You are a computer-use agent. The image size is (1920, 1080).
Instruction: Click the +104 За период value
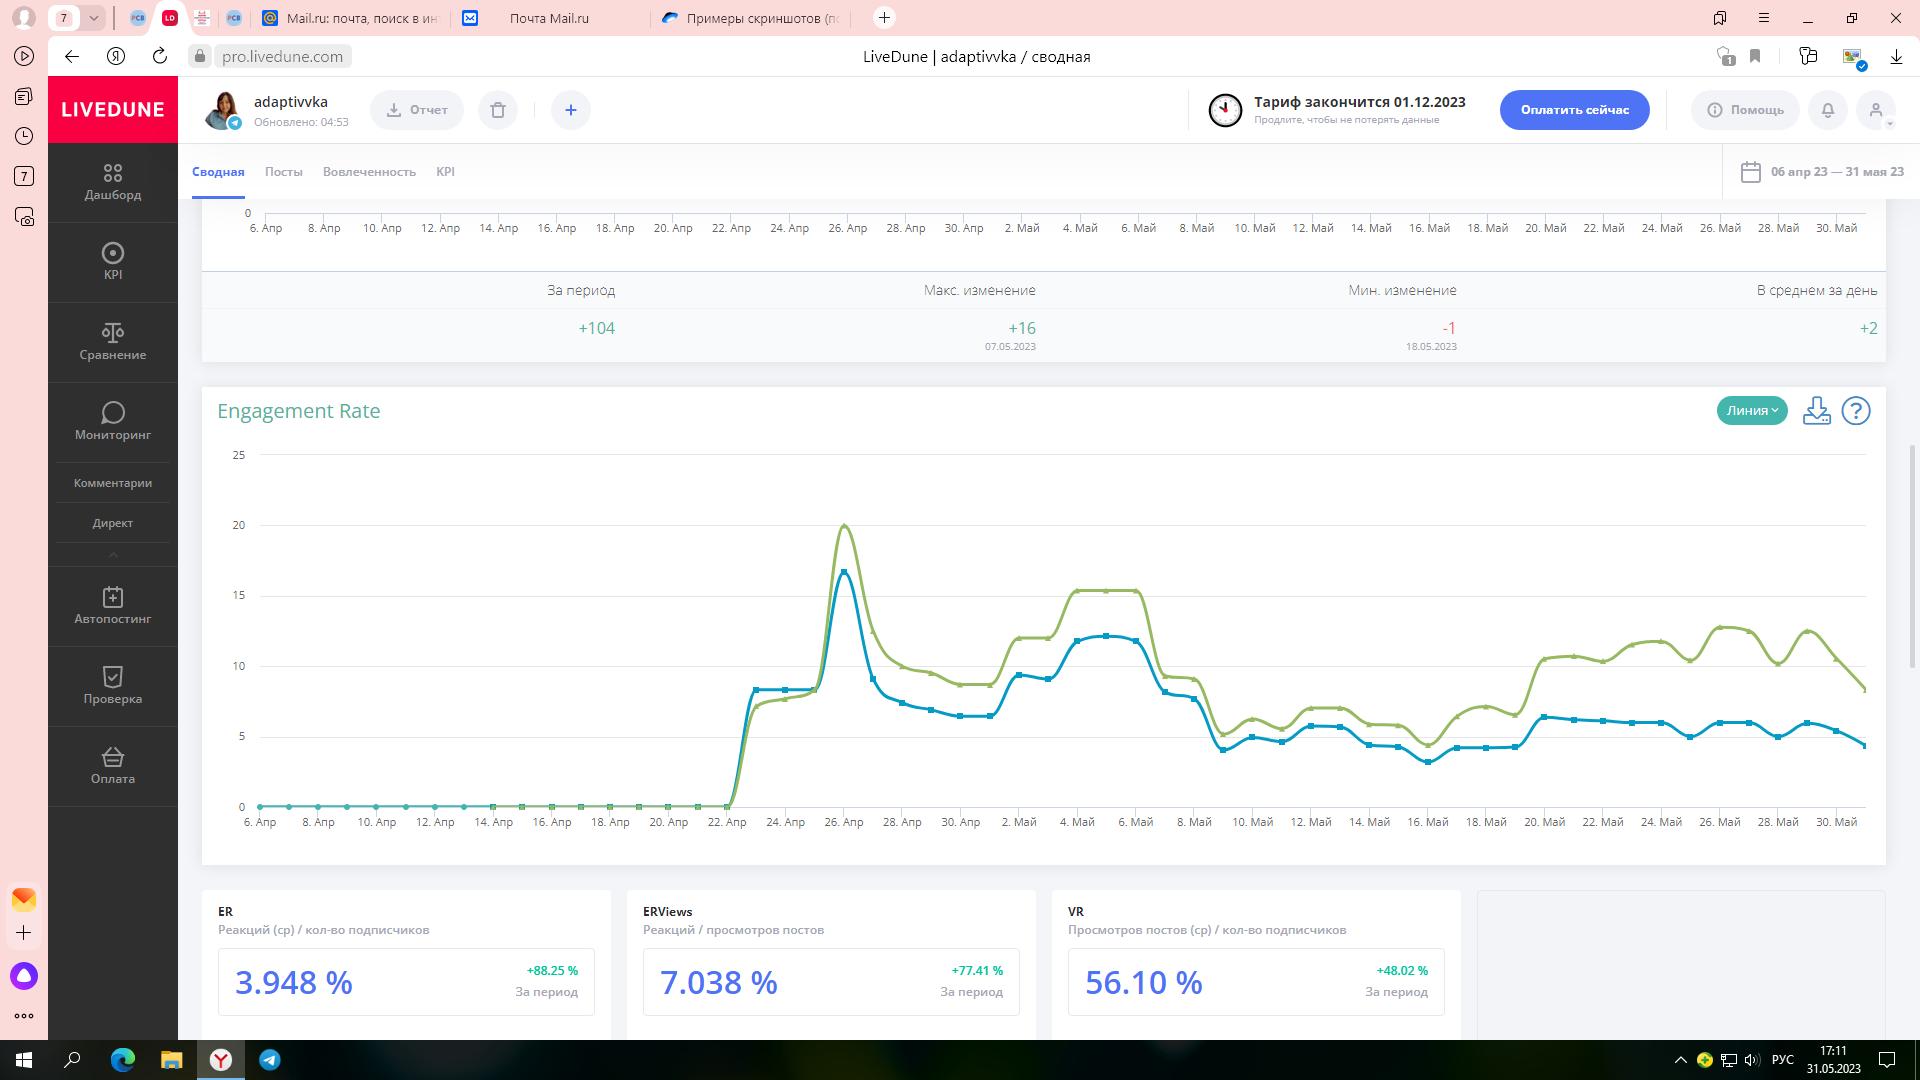(597, 328)
